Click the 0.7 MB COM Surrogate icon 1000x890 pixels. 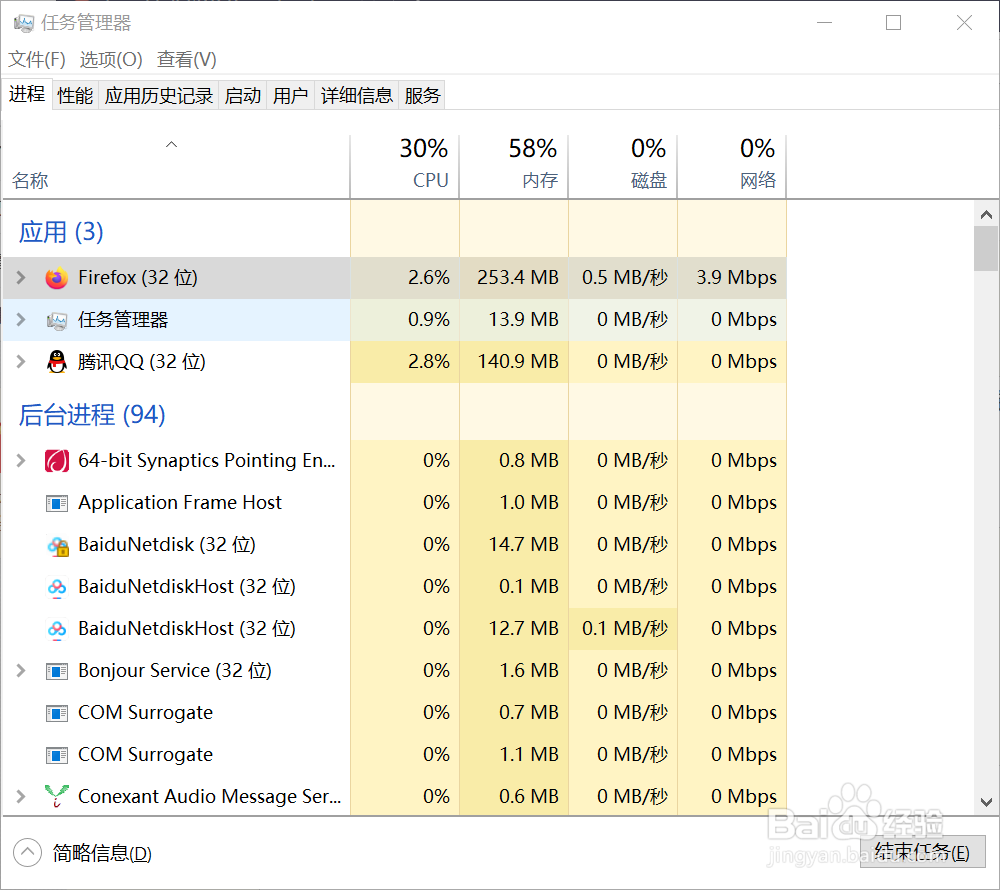pyautogui.click(x=57, y=713)
